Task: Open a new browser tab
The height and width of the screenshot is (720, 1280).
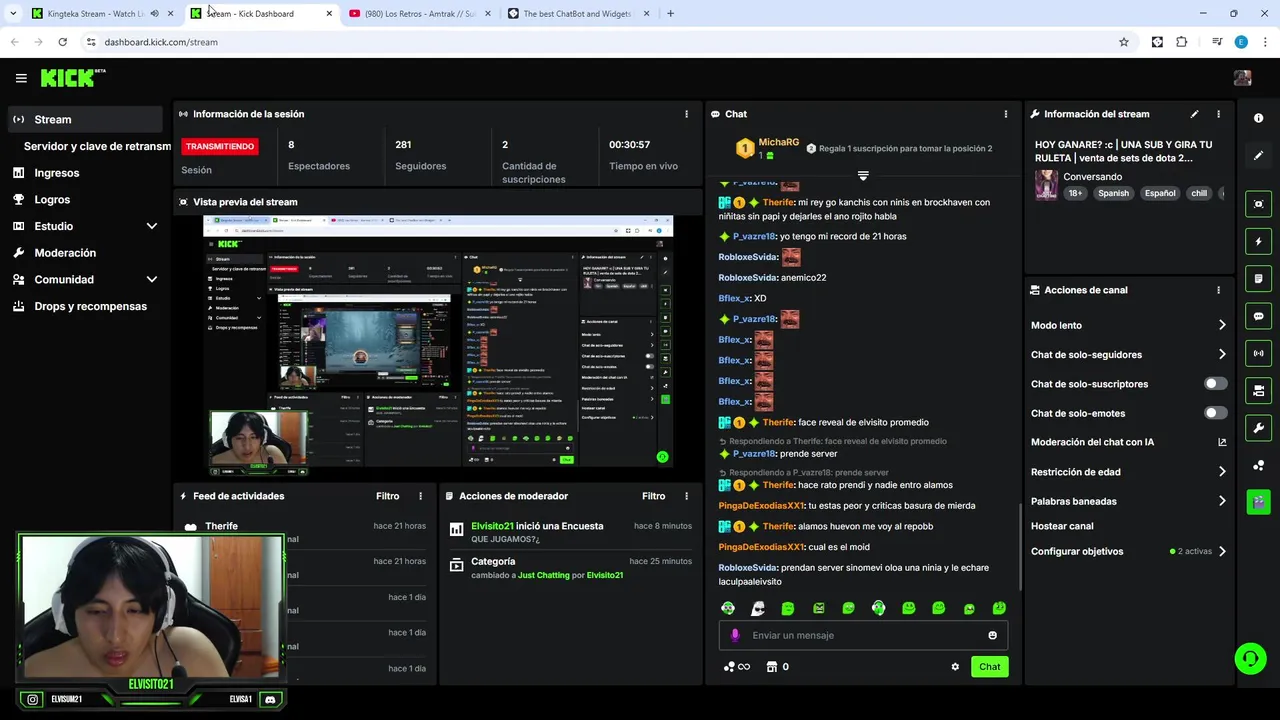Action: click(x=670, y=14)
